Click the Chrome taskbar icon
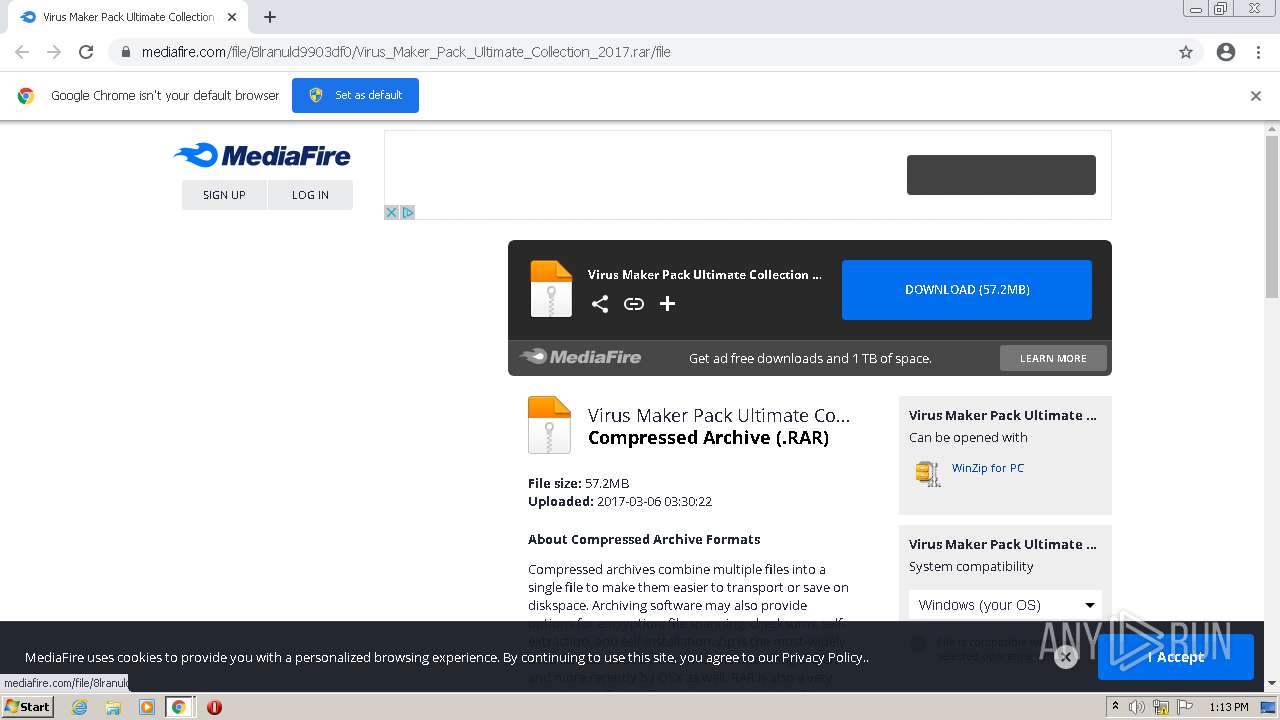Image resolution: width=1280 pixels, height=720 pixels. pyautogui.click(x=179, y=707)
